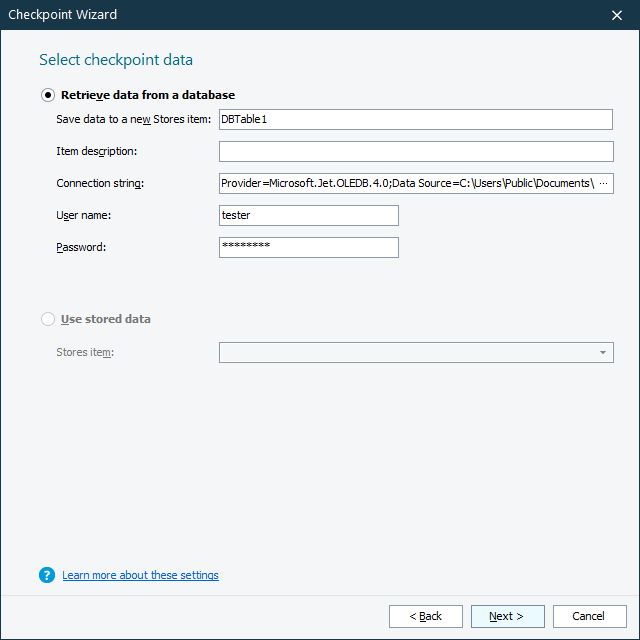Click the Select checkpoint data heading

click(116, 60)
